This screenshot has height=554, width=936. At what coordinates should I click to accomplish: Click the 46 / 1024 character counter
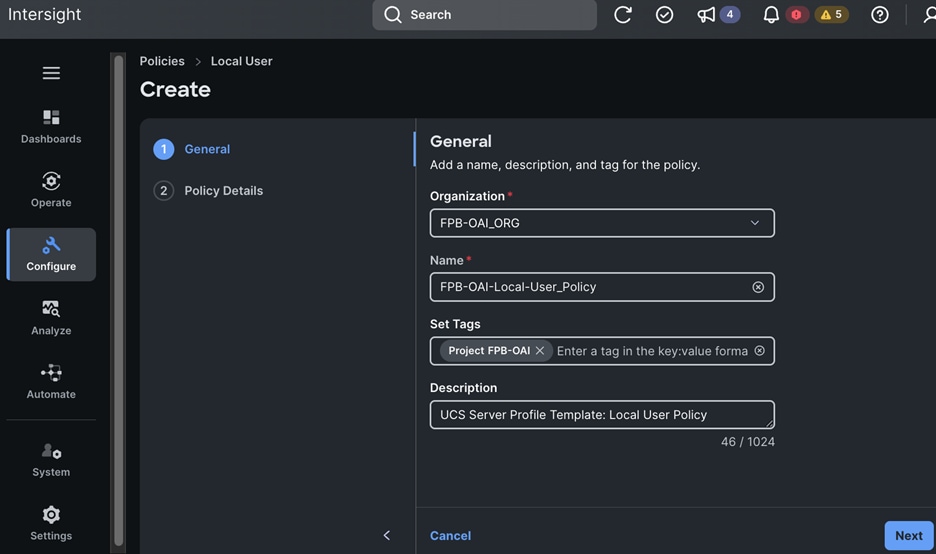pyautogui.click(x=747, y=442)
